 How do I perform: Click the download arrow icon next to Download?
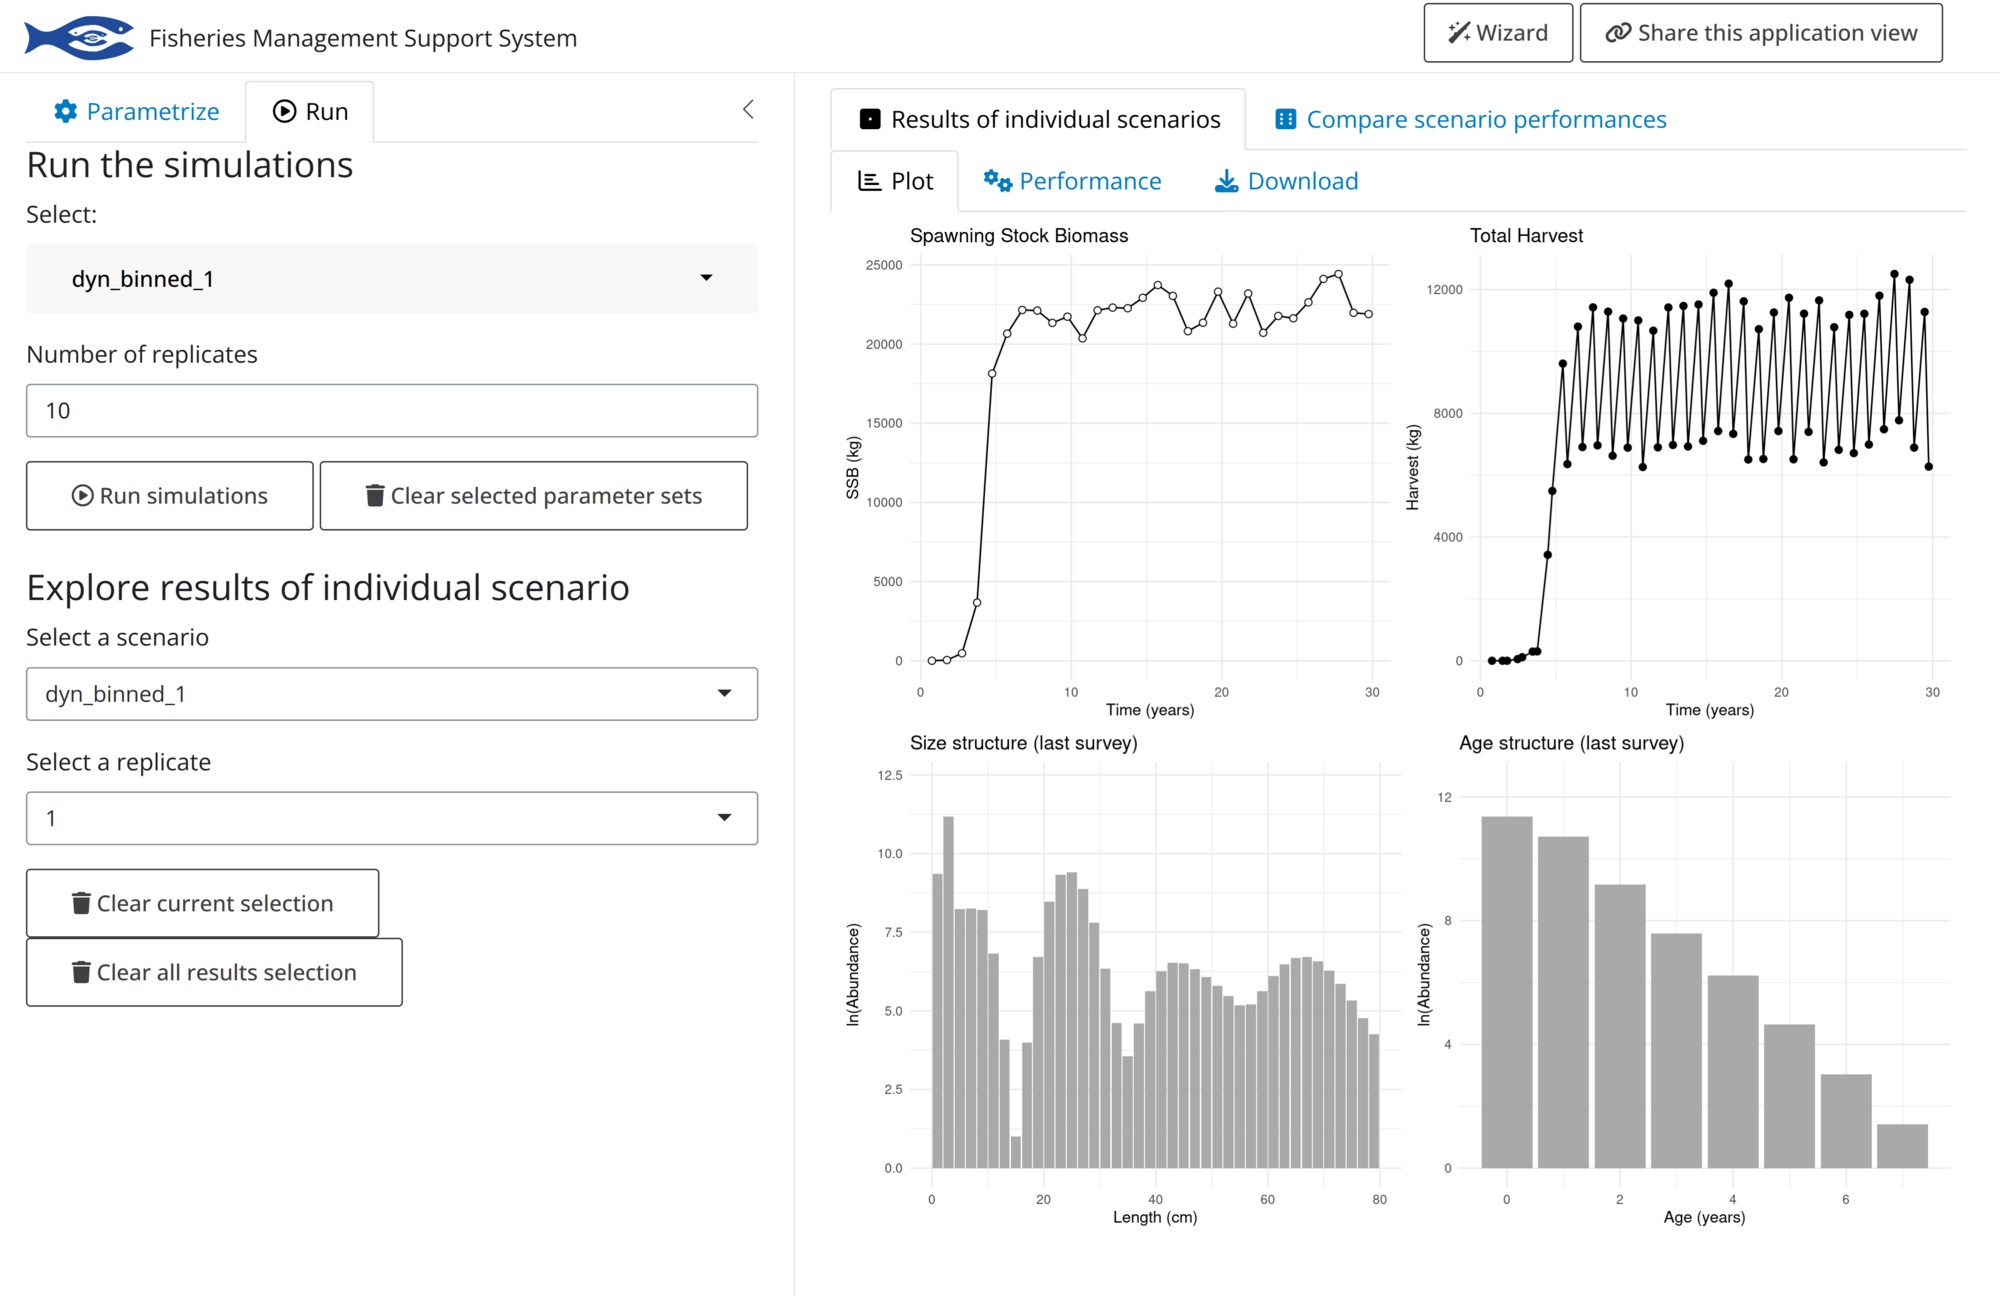point(1225,180)
